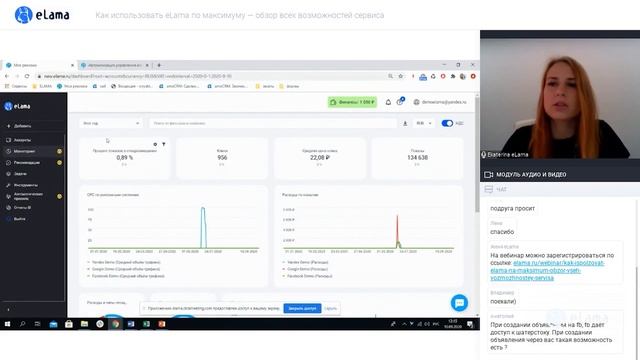This screenshot has width=640, height=360.
Task: Open the Windows Start menu
Action: click(7, 324)
